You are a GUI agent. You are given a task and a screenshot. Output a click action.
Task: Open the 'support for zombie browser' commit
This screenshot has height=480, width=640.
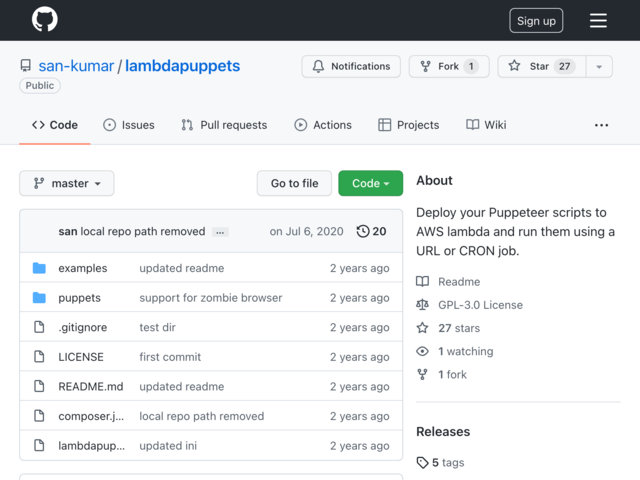(211, 298)
